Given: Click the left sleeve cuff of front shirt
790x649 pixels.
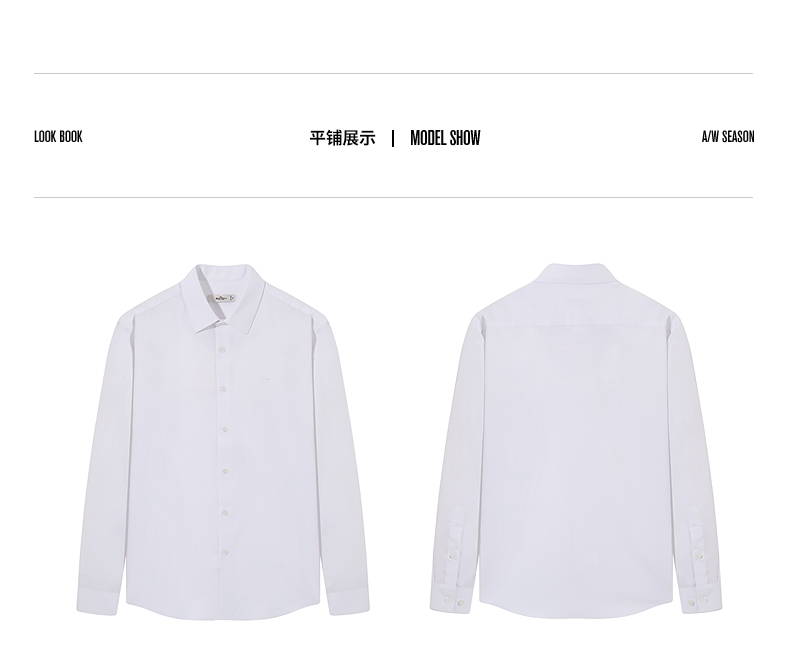Looking at the screenshot, I should click(98, 600).
